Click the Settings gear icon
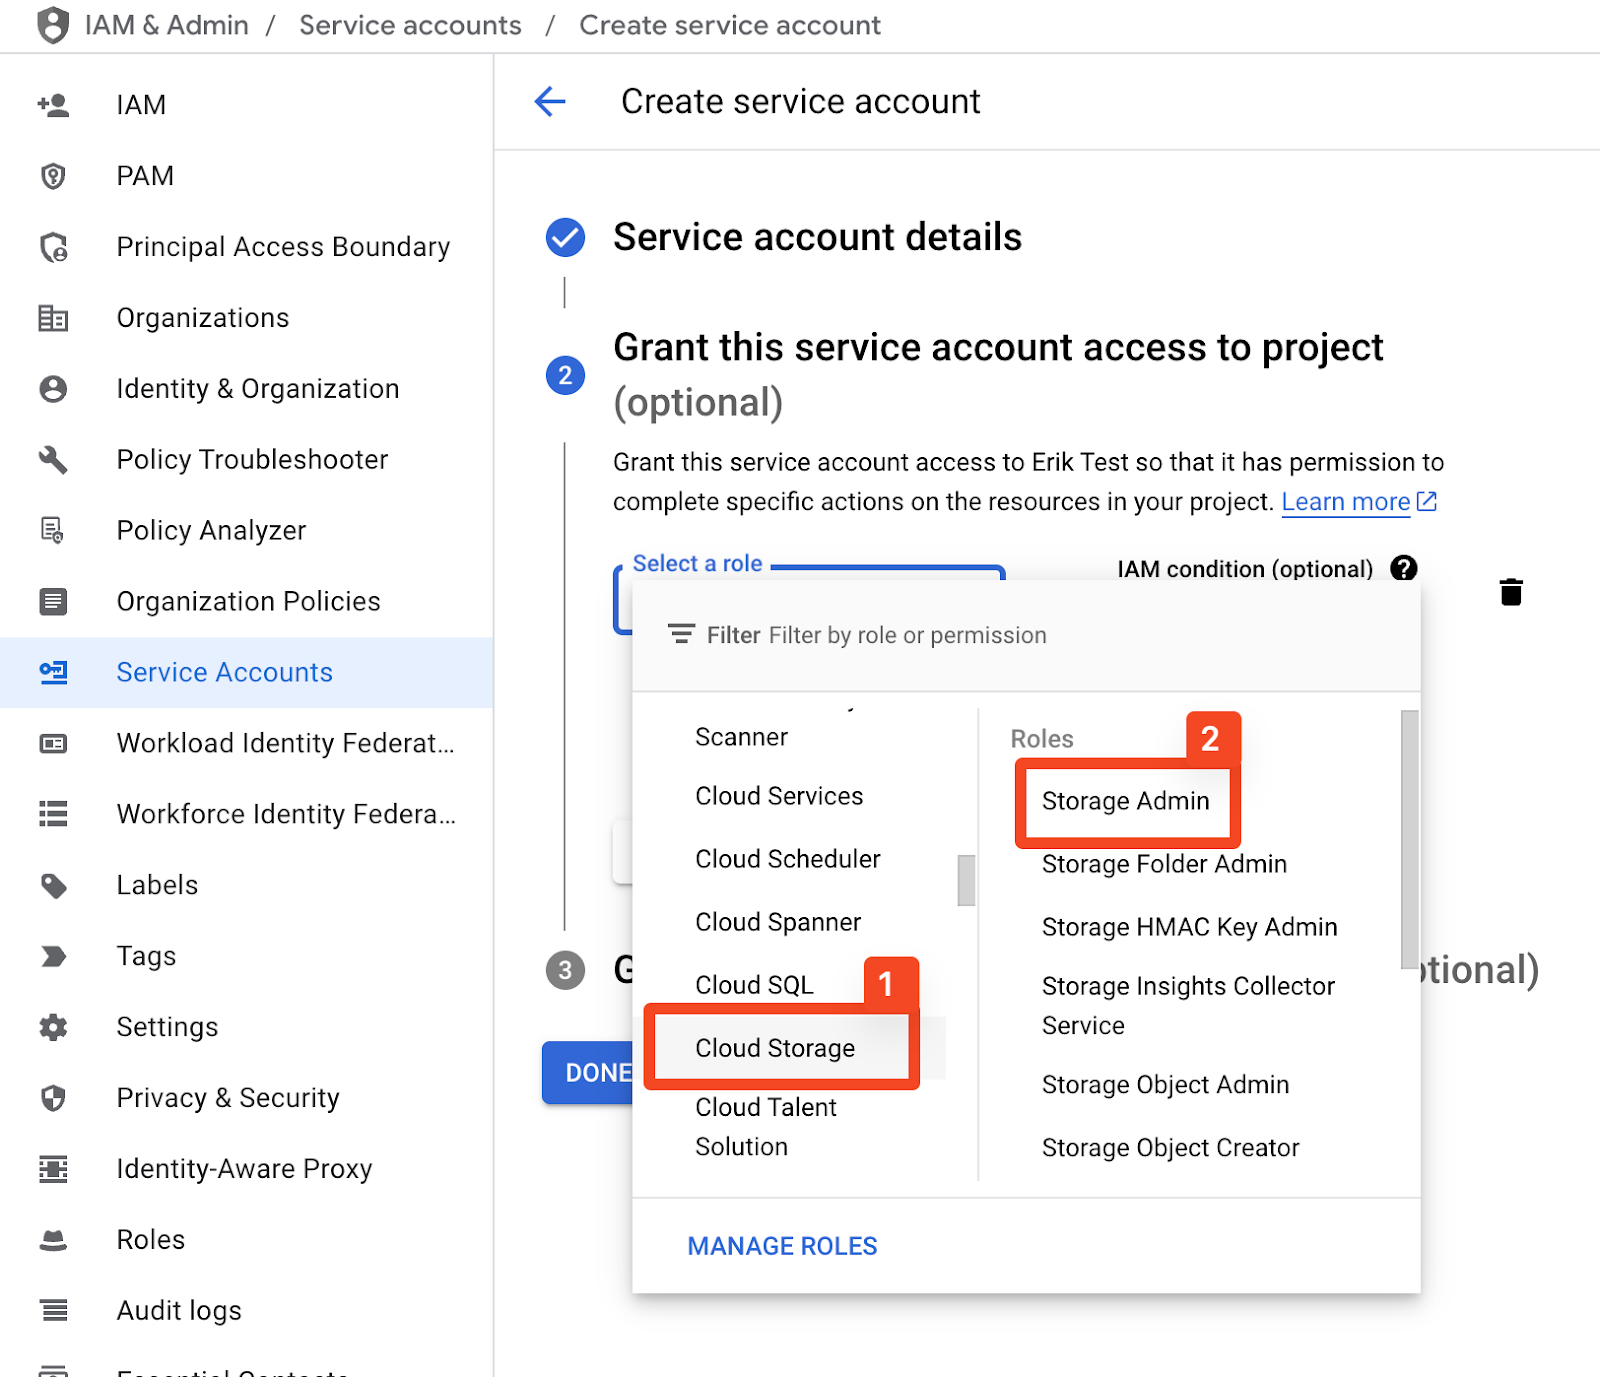 click(x=53, y=1027)
